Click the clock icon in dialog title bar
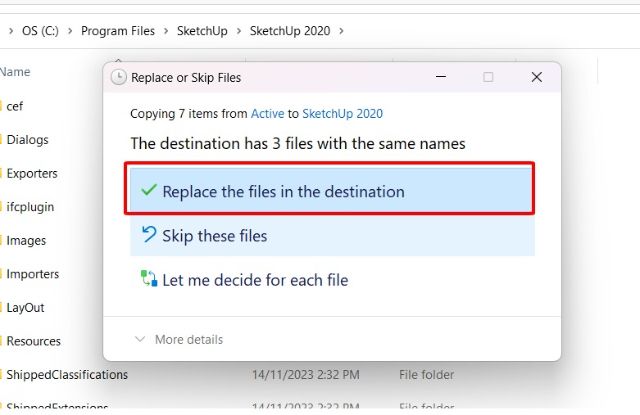Image resolution: width=640 pixels, height=415 pixels. click(119, 77)
